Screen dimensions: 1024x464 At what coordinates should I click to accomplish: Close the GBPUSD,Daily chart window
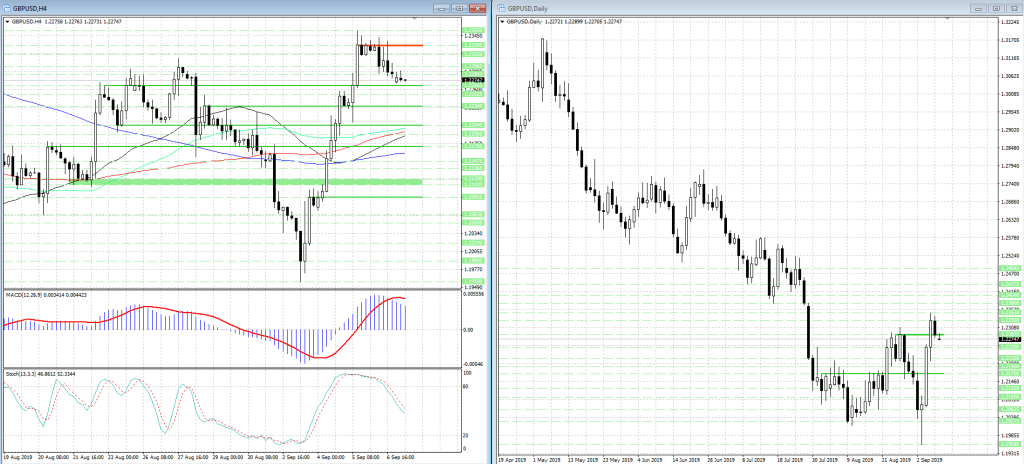pos(1012,8)
